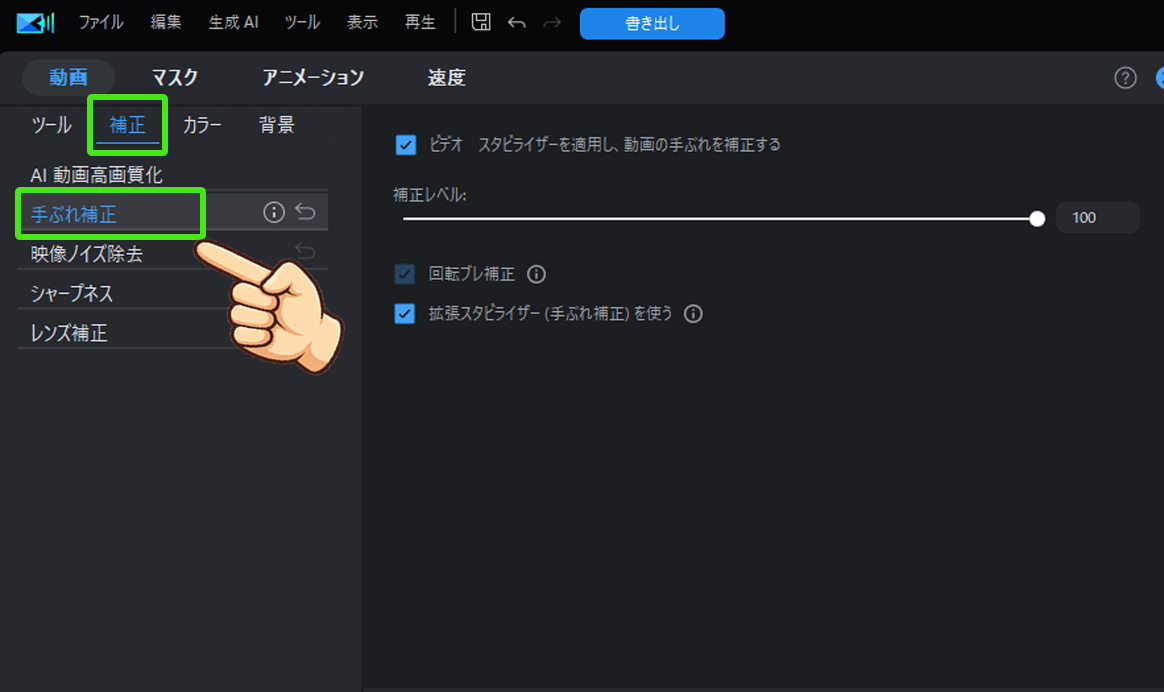Viewport: 1164px width, 692px height.
Task: Click the info icon beside 拡張スタビライザー
Action: [693, 313]
